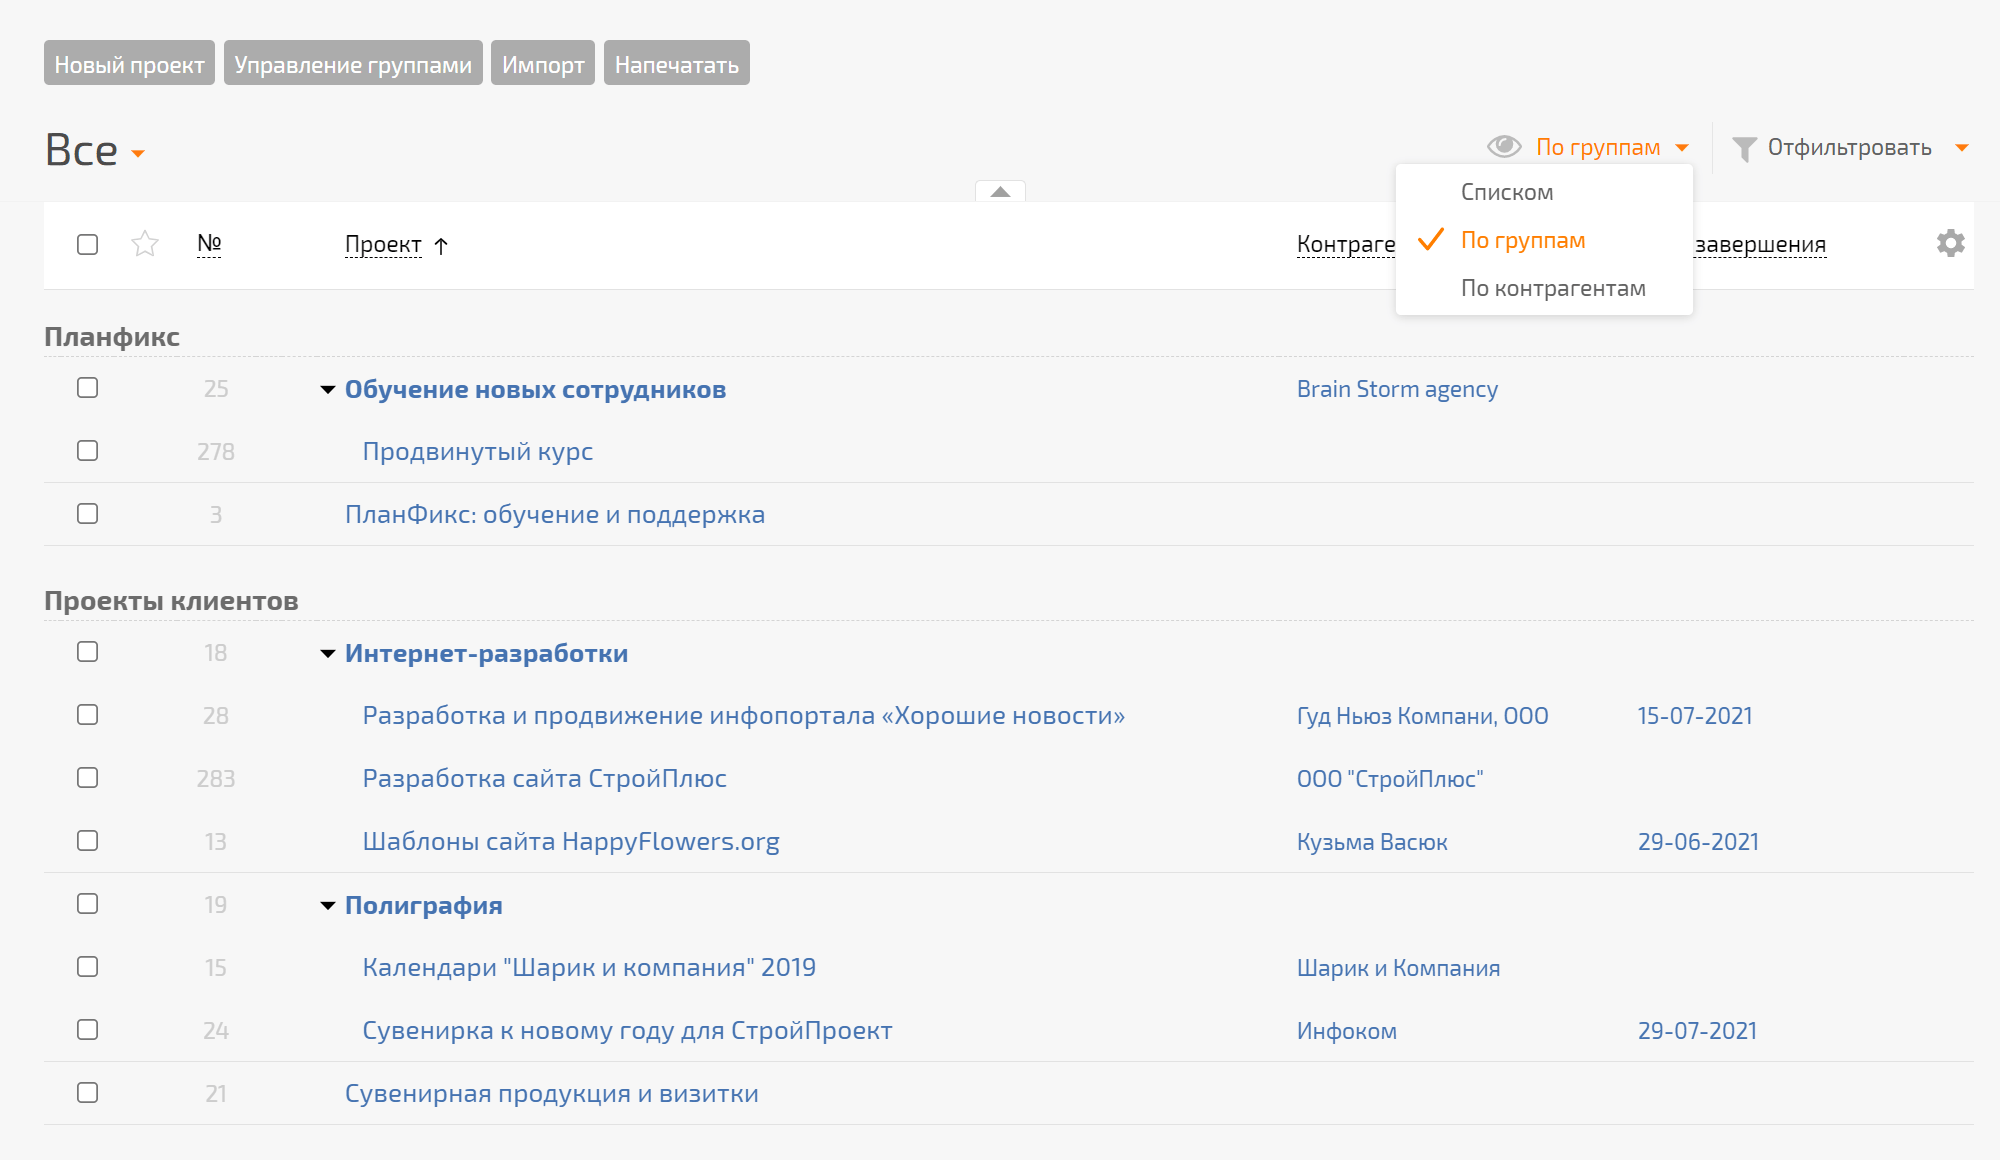2000x1160 pixels.
Task: Collapse the top panel with up-arrow tab
Action: (x=1000, y=191)
